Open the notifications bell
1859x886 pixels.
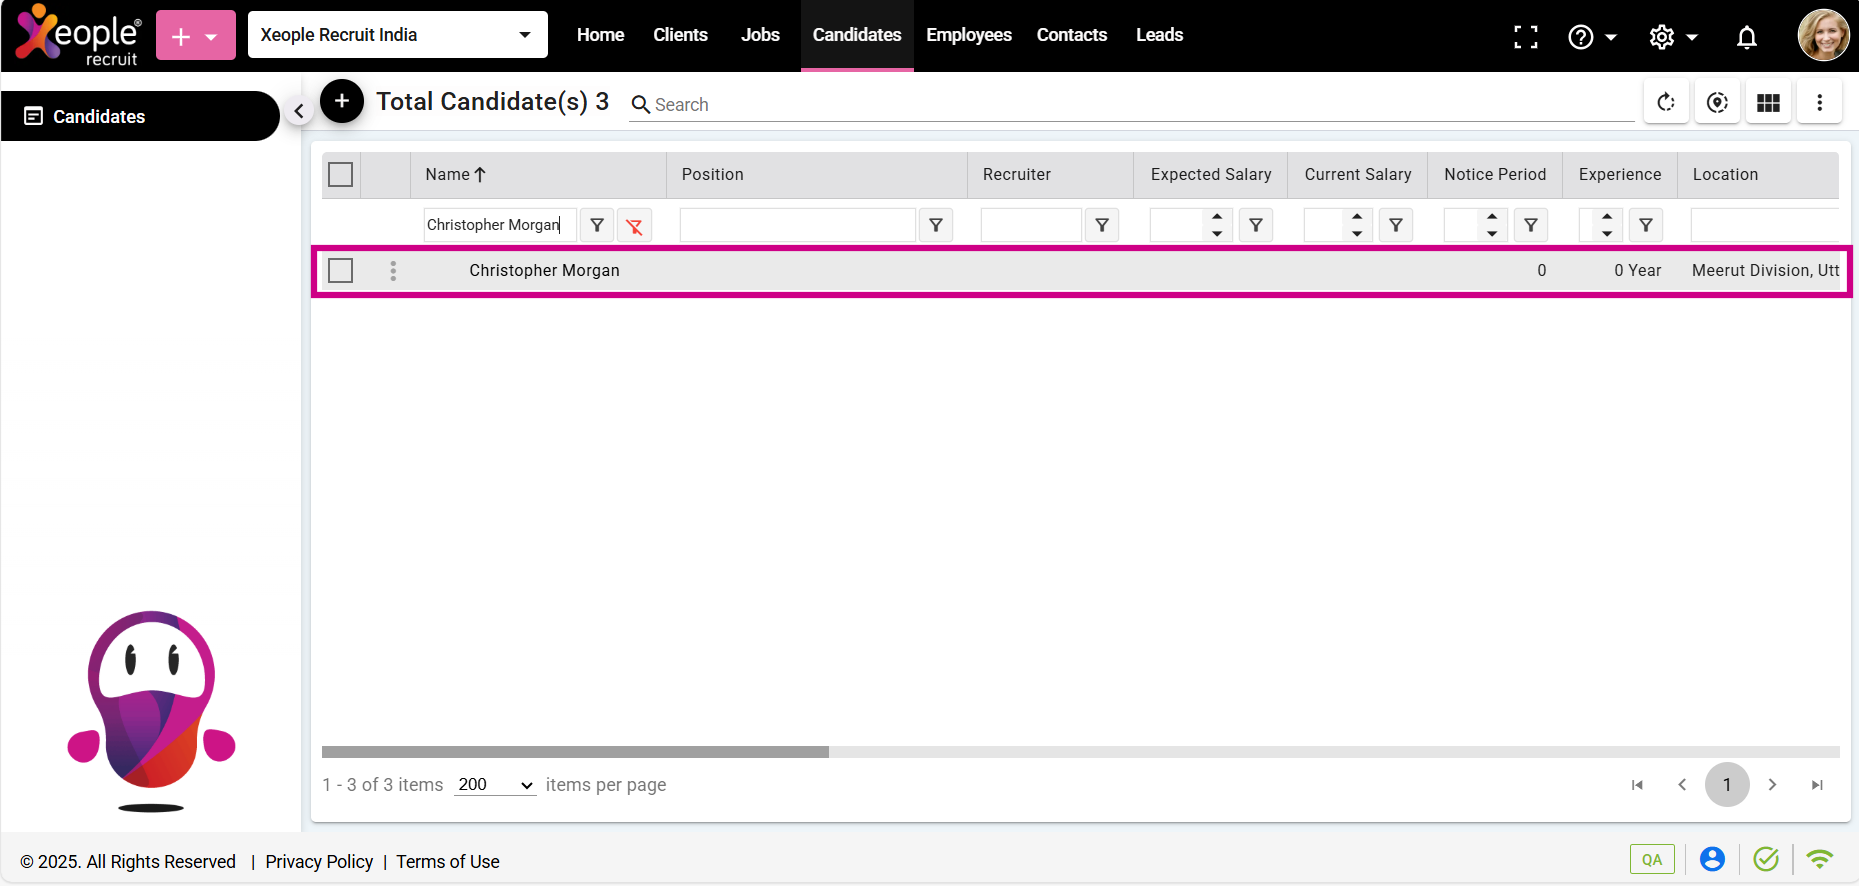tap(1746, 37)
